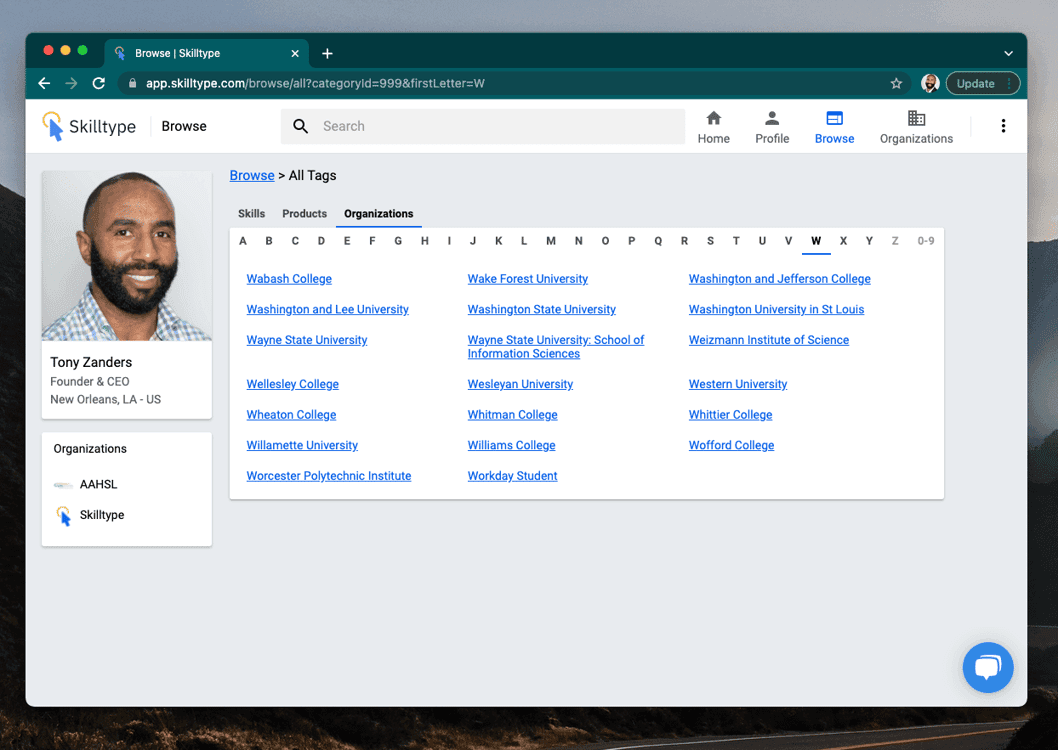Open Wake Forest University link
This screenshot has width=1058, height=750.
coord(528,279)
